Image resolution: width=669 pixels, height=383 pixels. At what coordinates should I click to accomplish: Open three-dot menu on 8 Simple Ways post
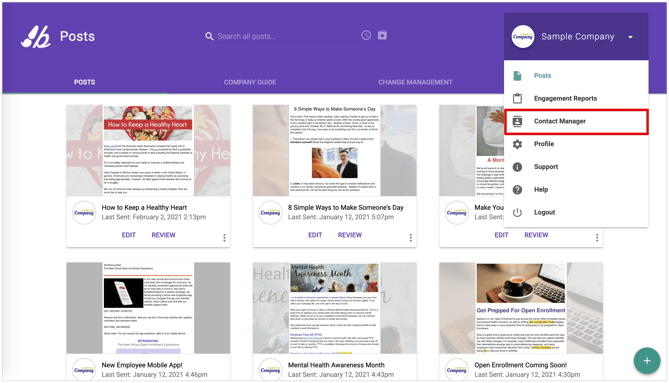[x=410, y=238]
